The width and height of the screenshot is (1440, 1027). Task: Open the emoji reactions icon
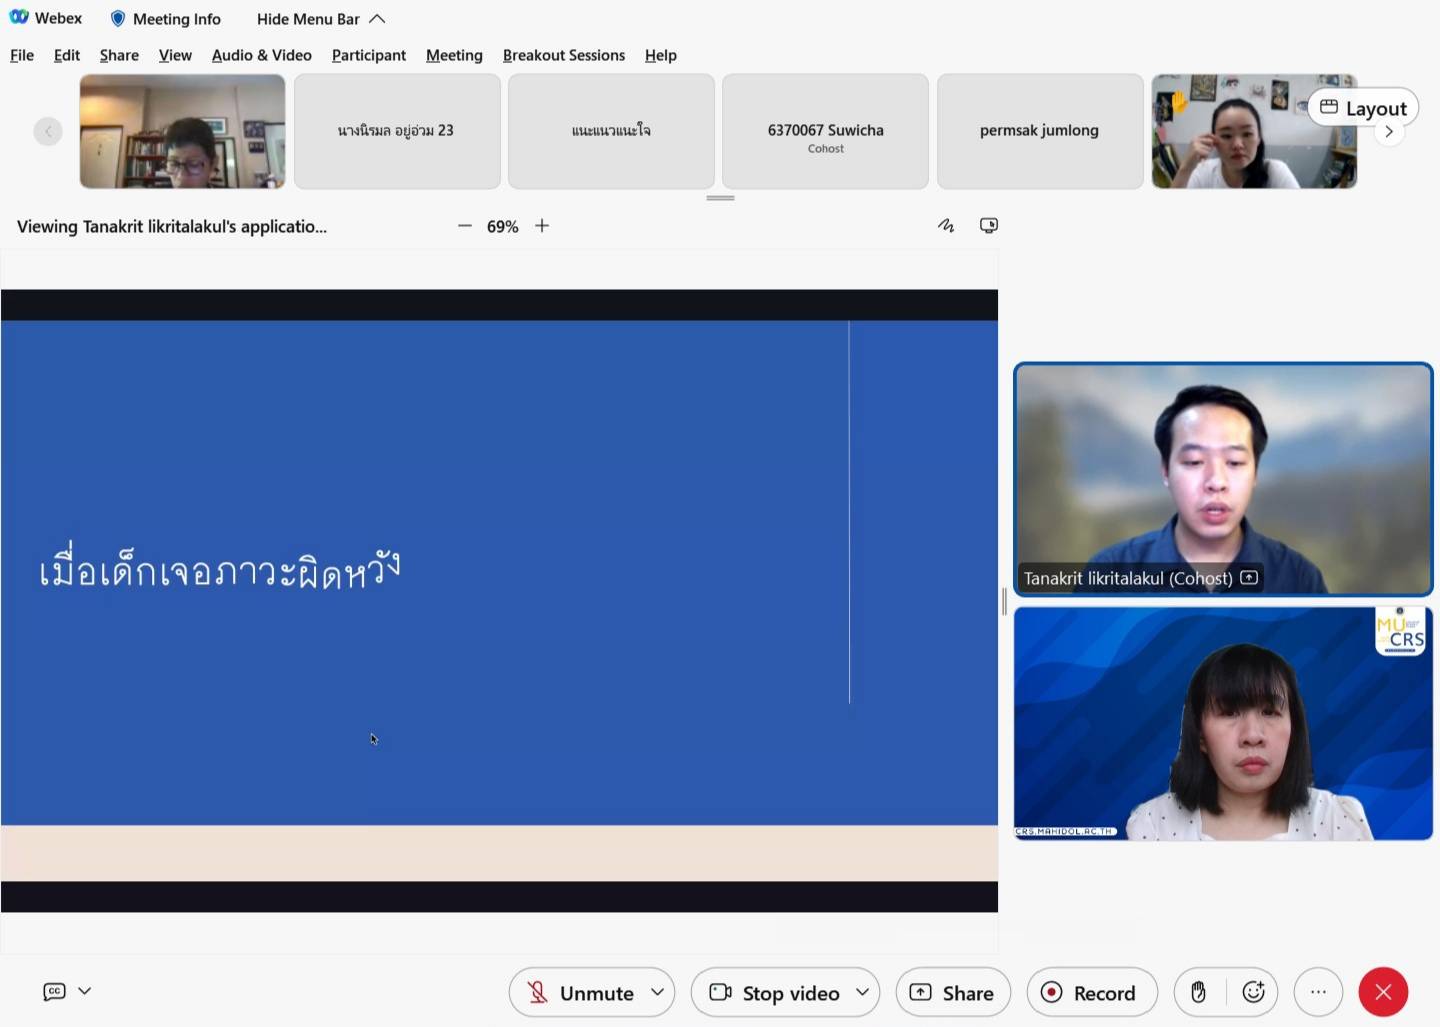(1253, 992)
